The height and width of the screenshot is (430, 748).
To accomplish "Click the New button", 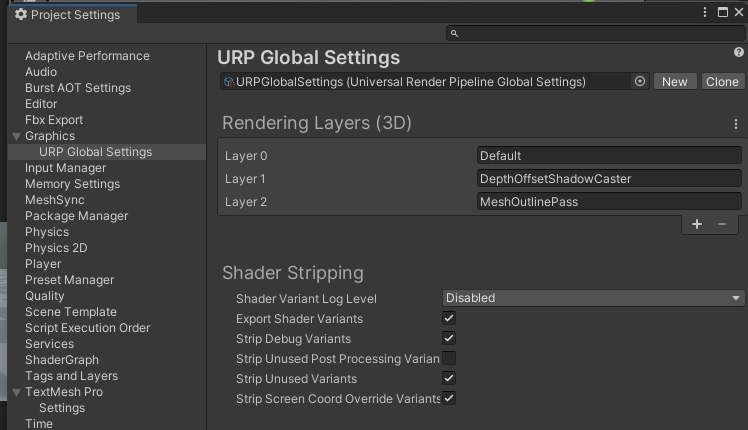I will pos(675,82).
